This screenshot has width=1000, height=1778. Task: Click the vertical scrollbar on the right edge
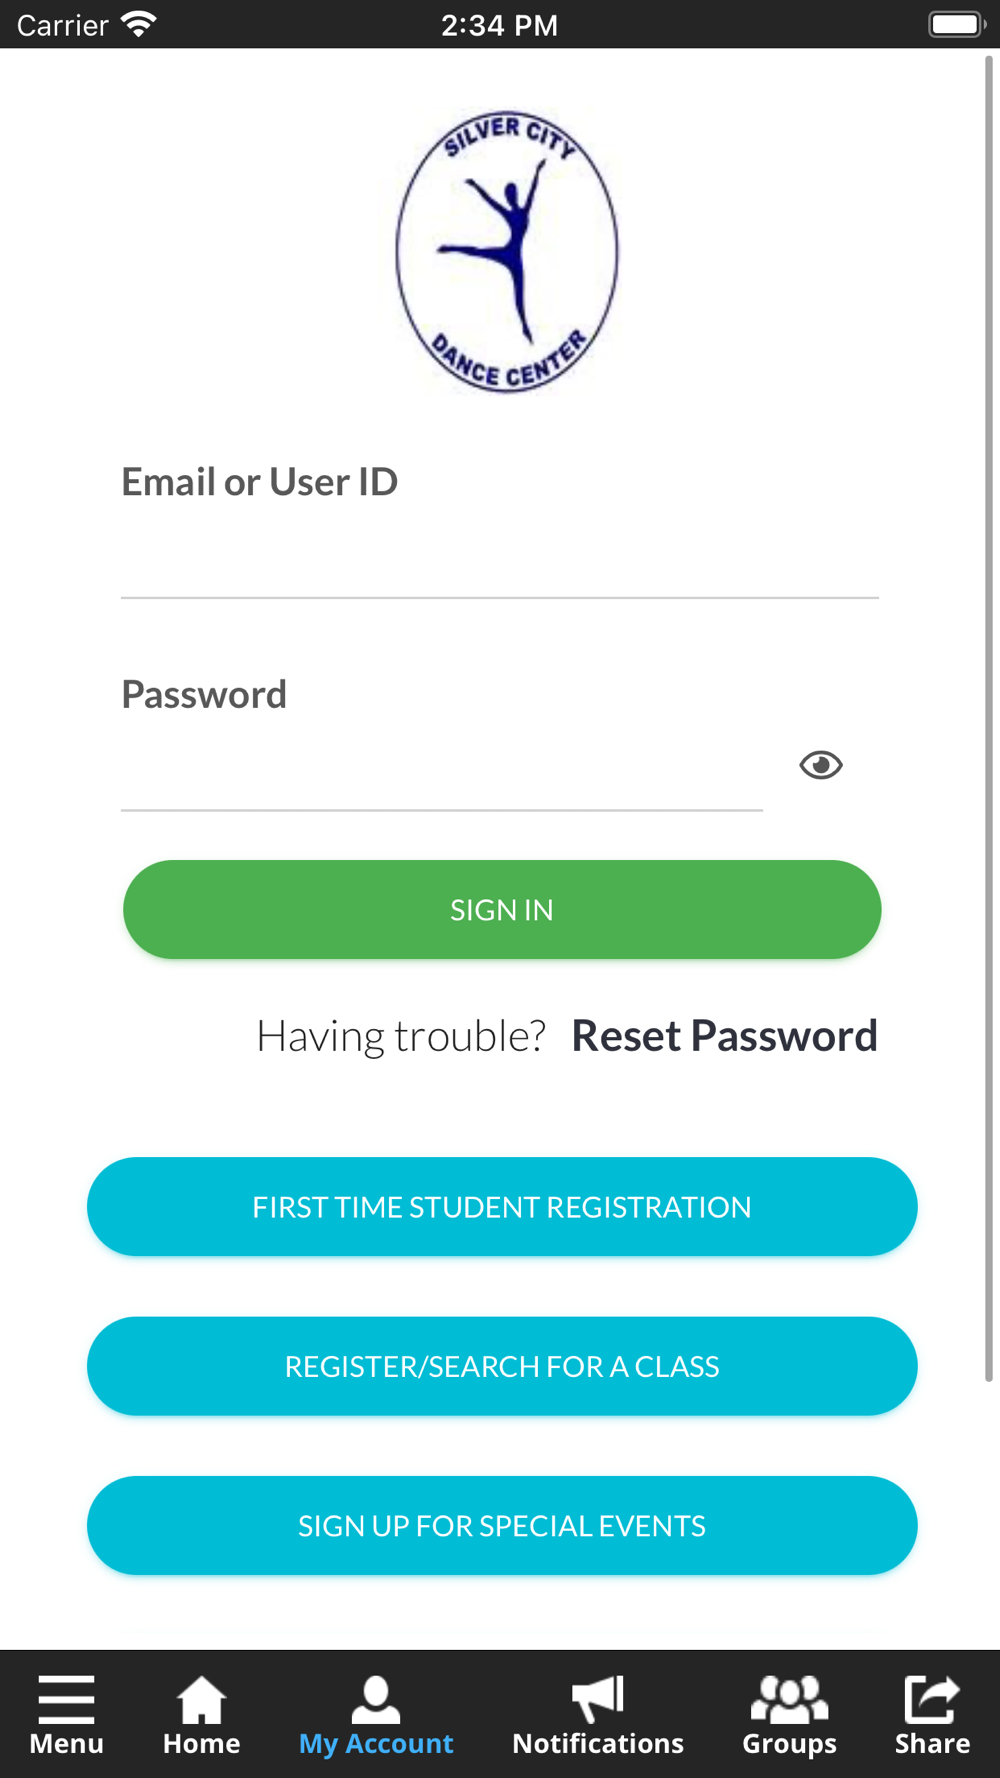coord(989,718)
